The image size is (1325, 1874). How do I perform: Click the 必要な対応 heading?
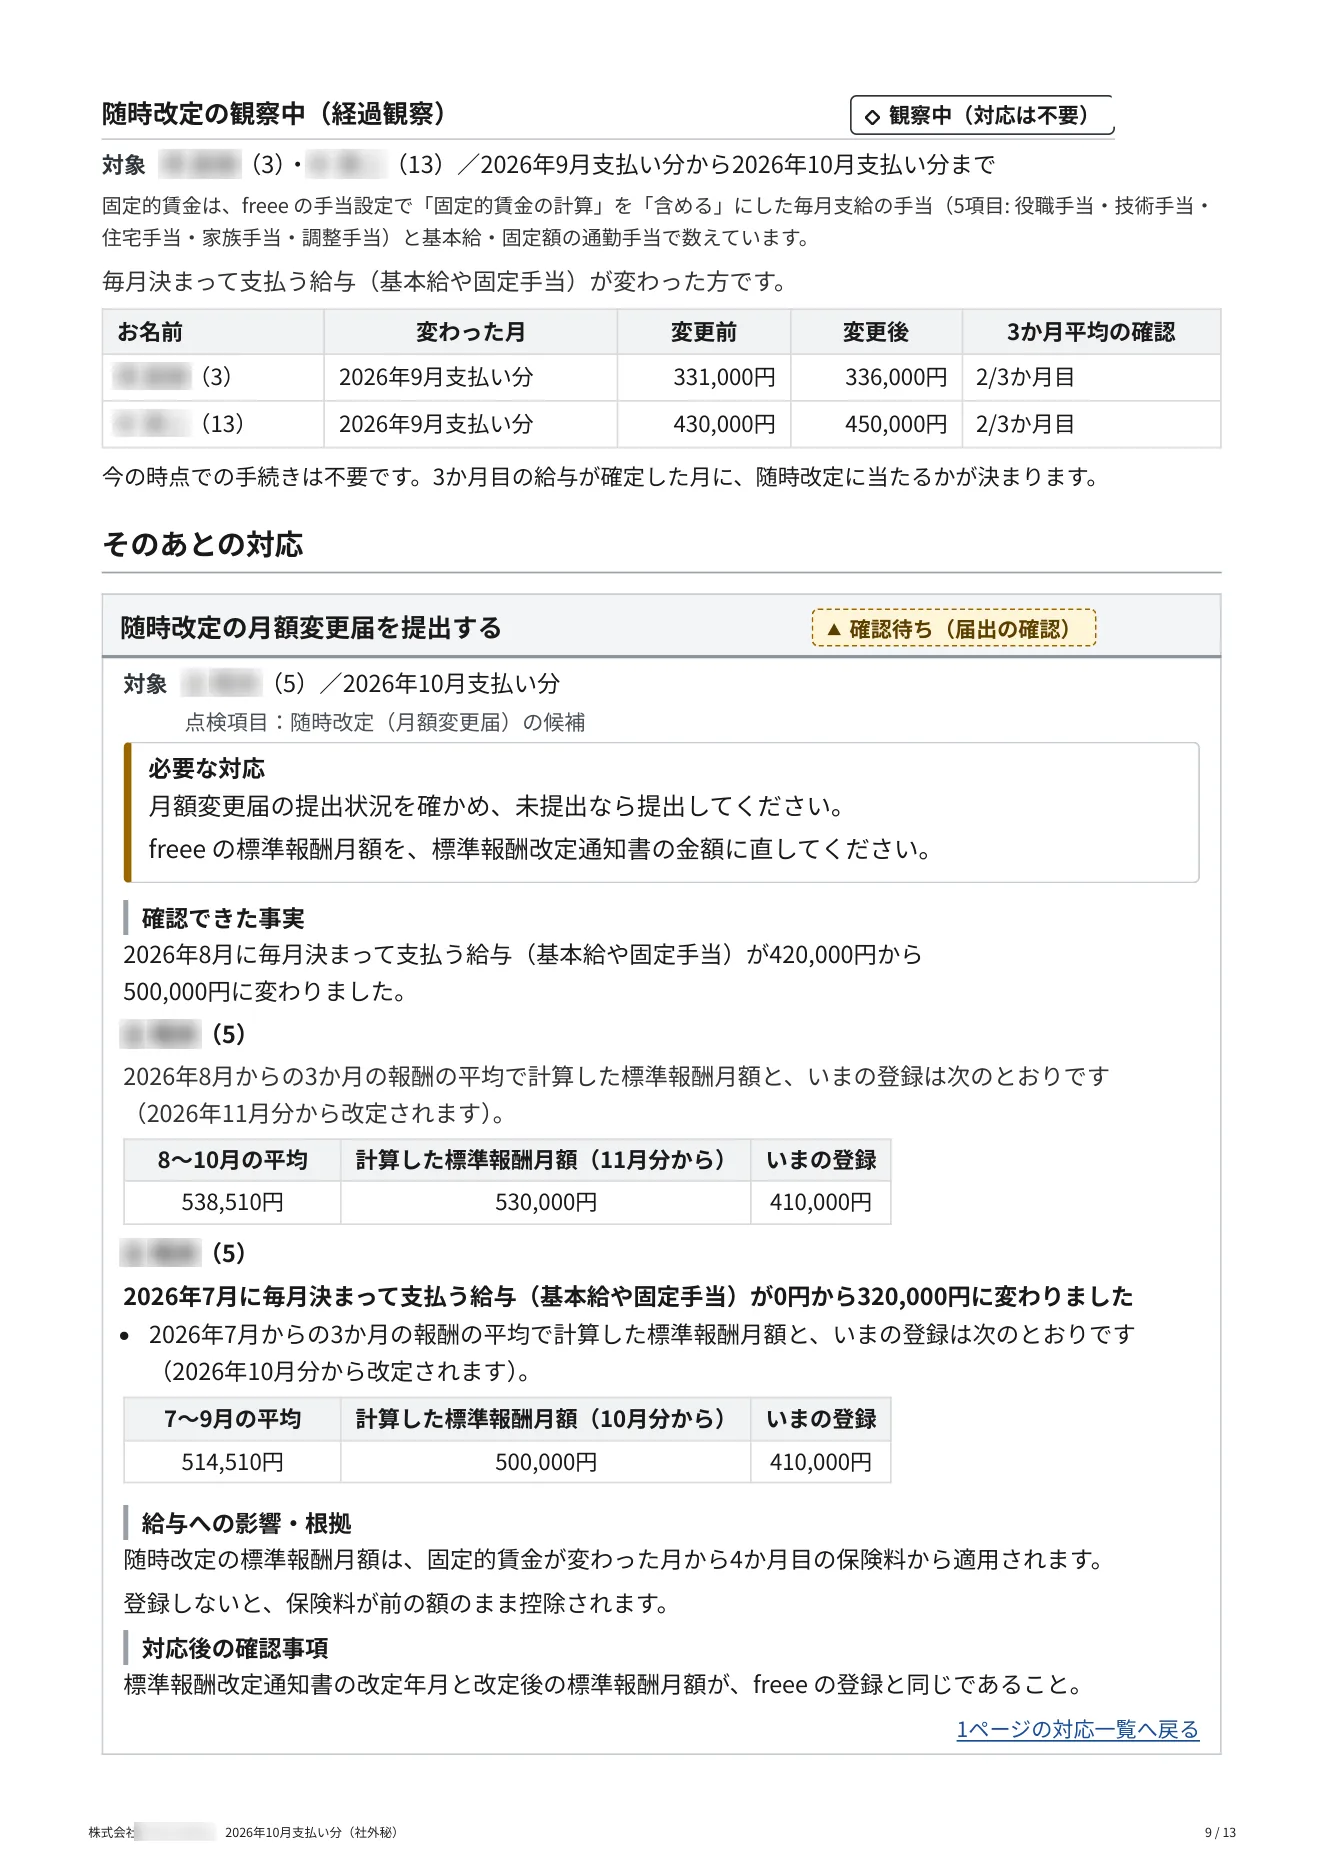click(x=207, y=768)
